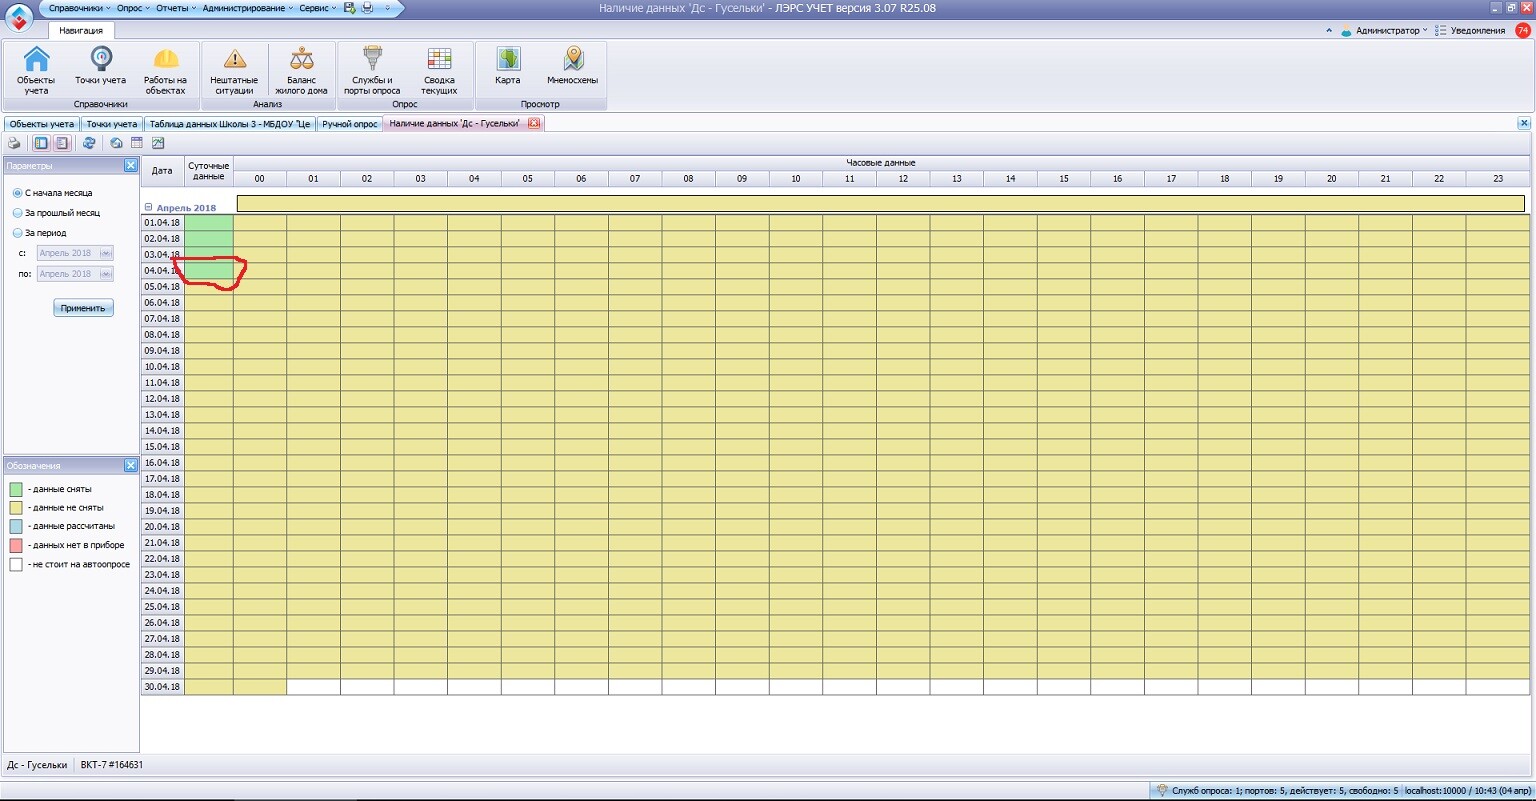Click 'ВКТ-7 #164631' in status bar
1536x801 pixels.
tap(111, 765)
